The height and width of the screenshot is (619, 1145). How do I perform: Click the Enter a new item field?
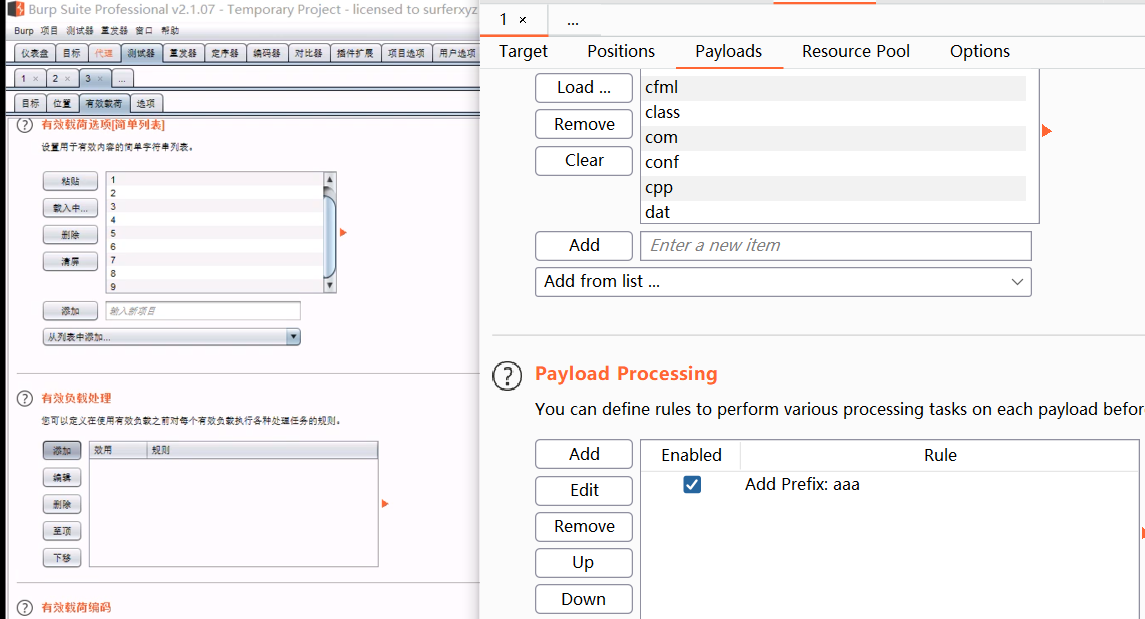pyautogui.click(x=835, y=245)
